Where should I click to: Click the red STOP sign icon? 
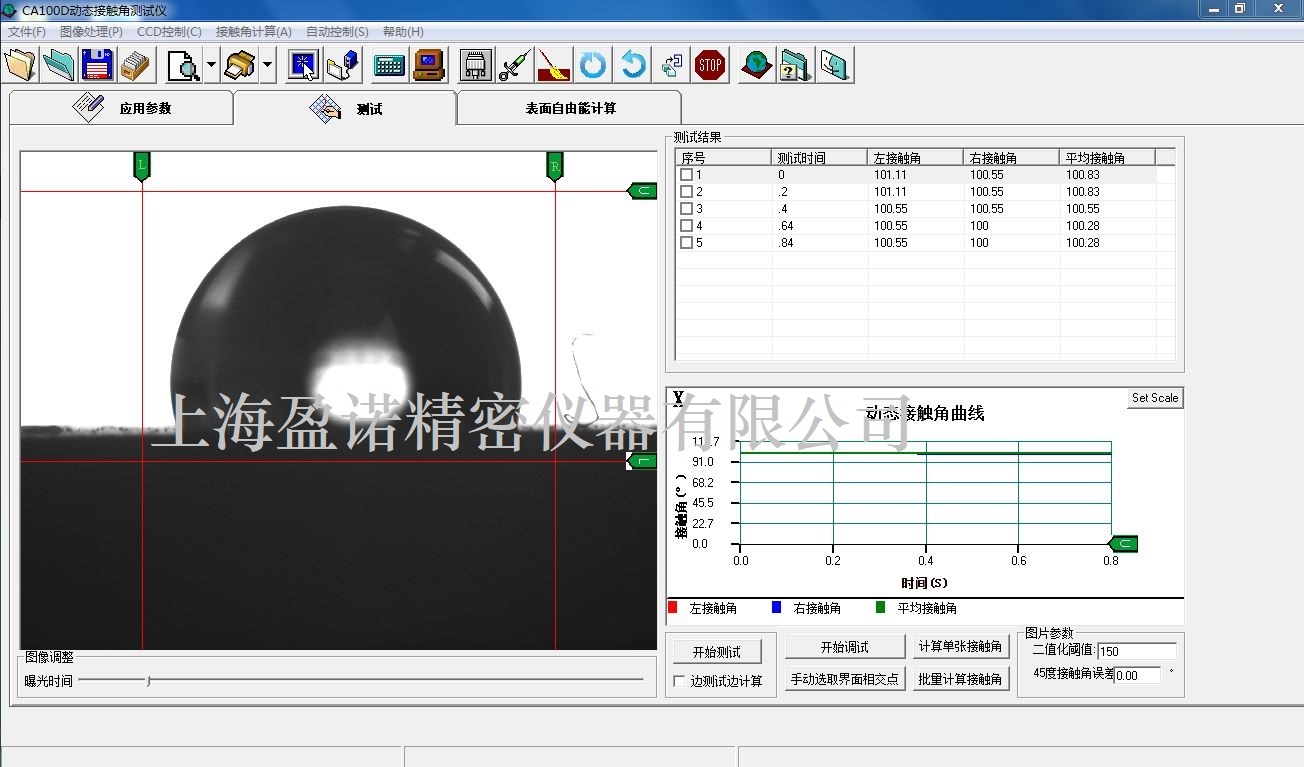[x=710, y=66]
